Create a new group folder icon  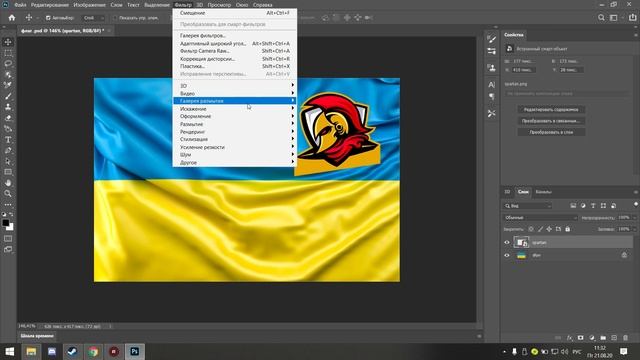(x=603, y=338)
